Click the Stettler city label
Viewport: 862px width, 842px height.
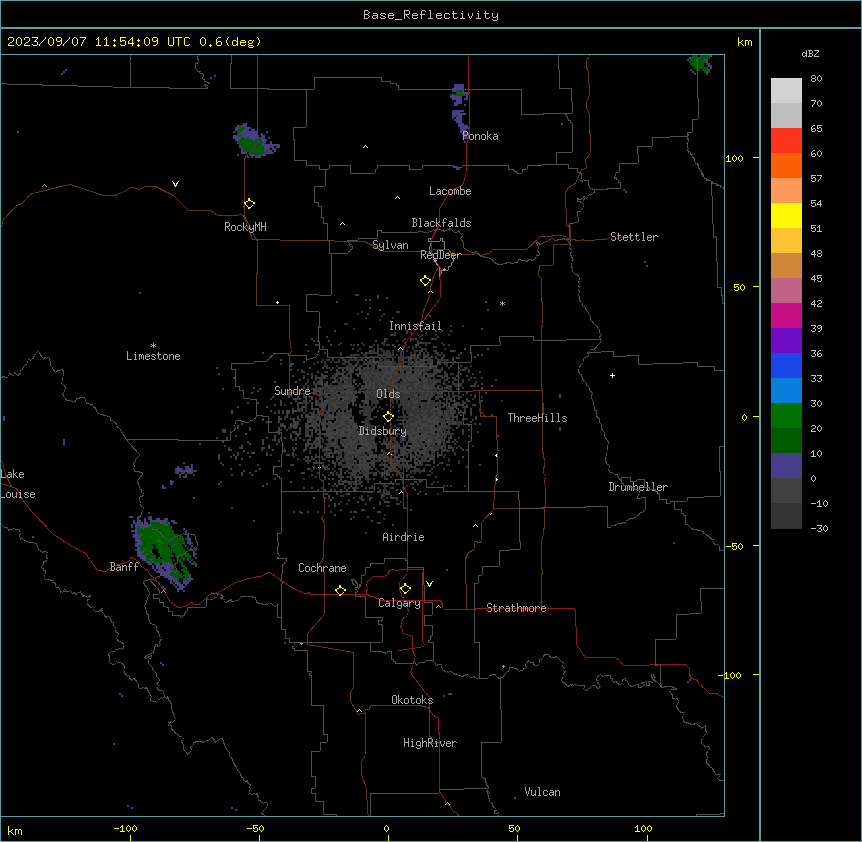coord(634,237)
